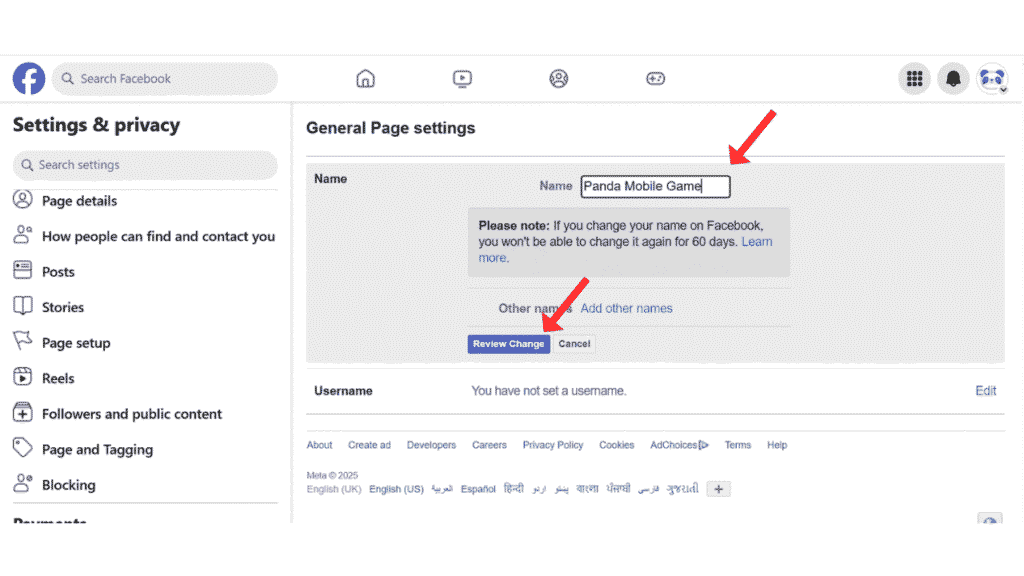Click the Review Change button

509,344
